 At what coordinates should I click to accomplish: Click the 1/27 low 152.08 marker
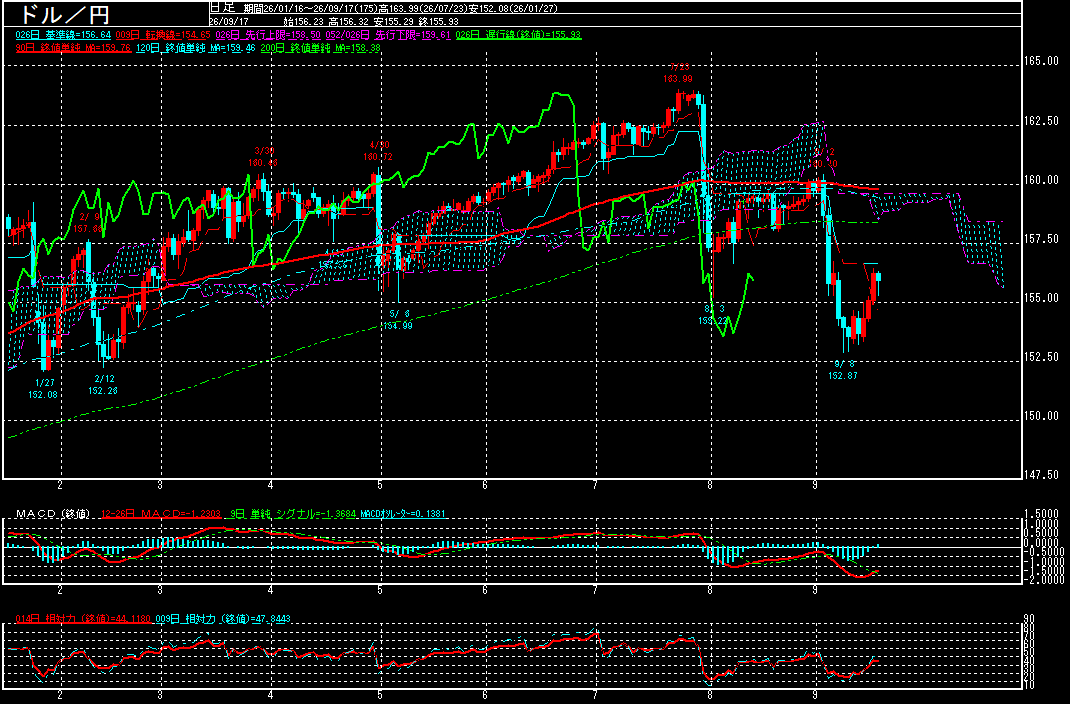click(43, 388)
